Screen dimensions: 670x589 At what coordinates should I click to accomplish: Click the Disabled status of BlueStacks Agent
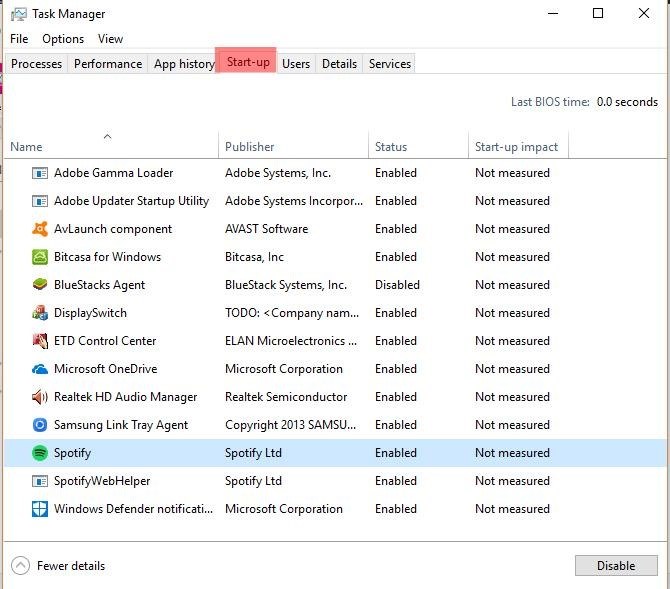[397, 285]
